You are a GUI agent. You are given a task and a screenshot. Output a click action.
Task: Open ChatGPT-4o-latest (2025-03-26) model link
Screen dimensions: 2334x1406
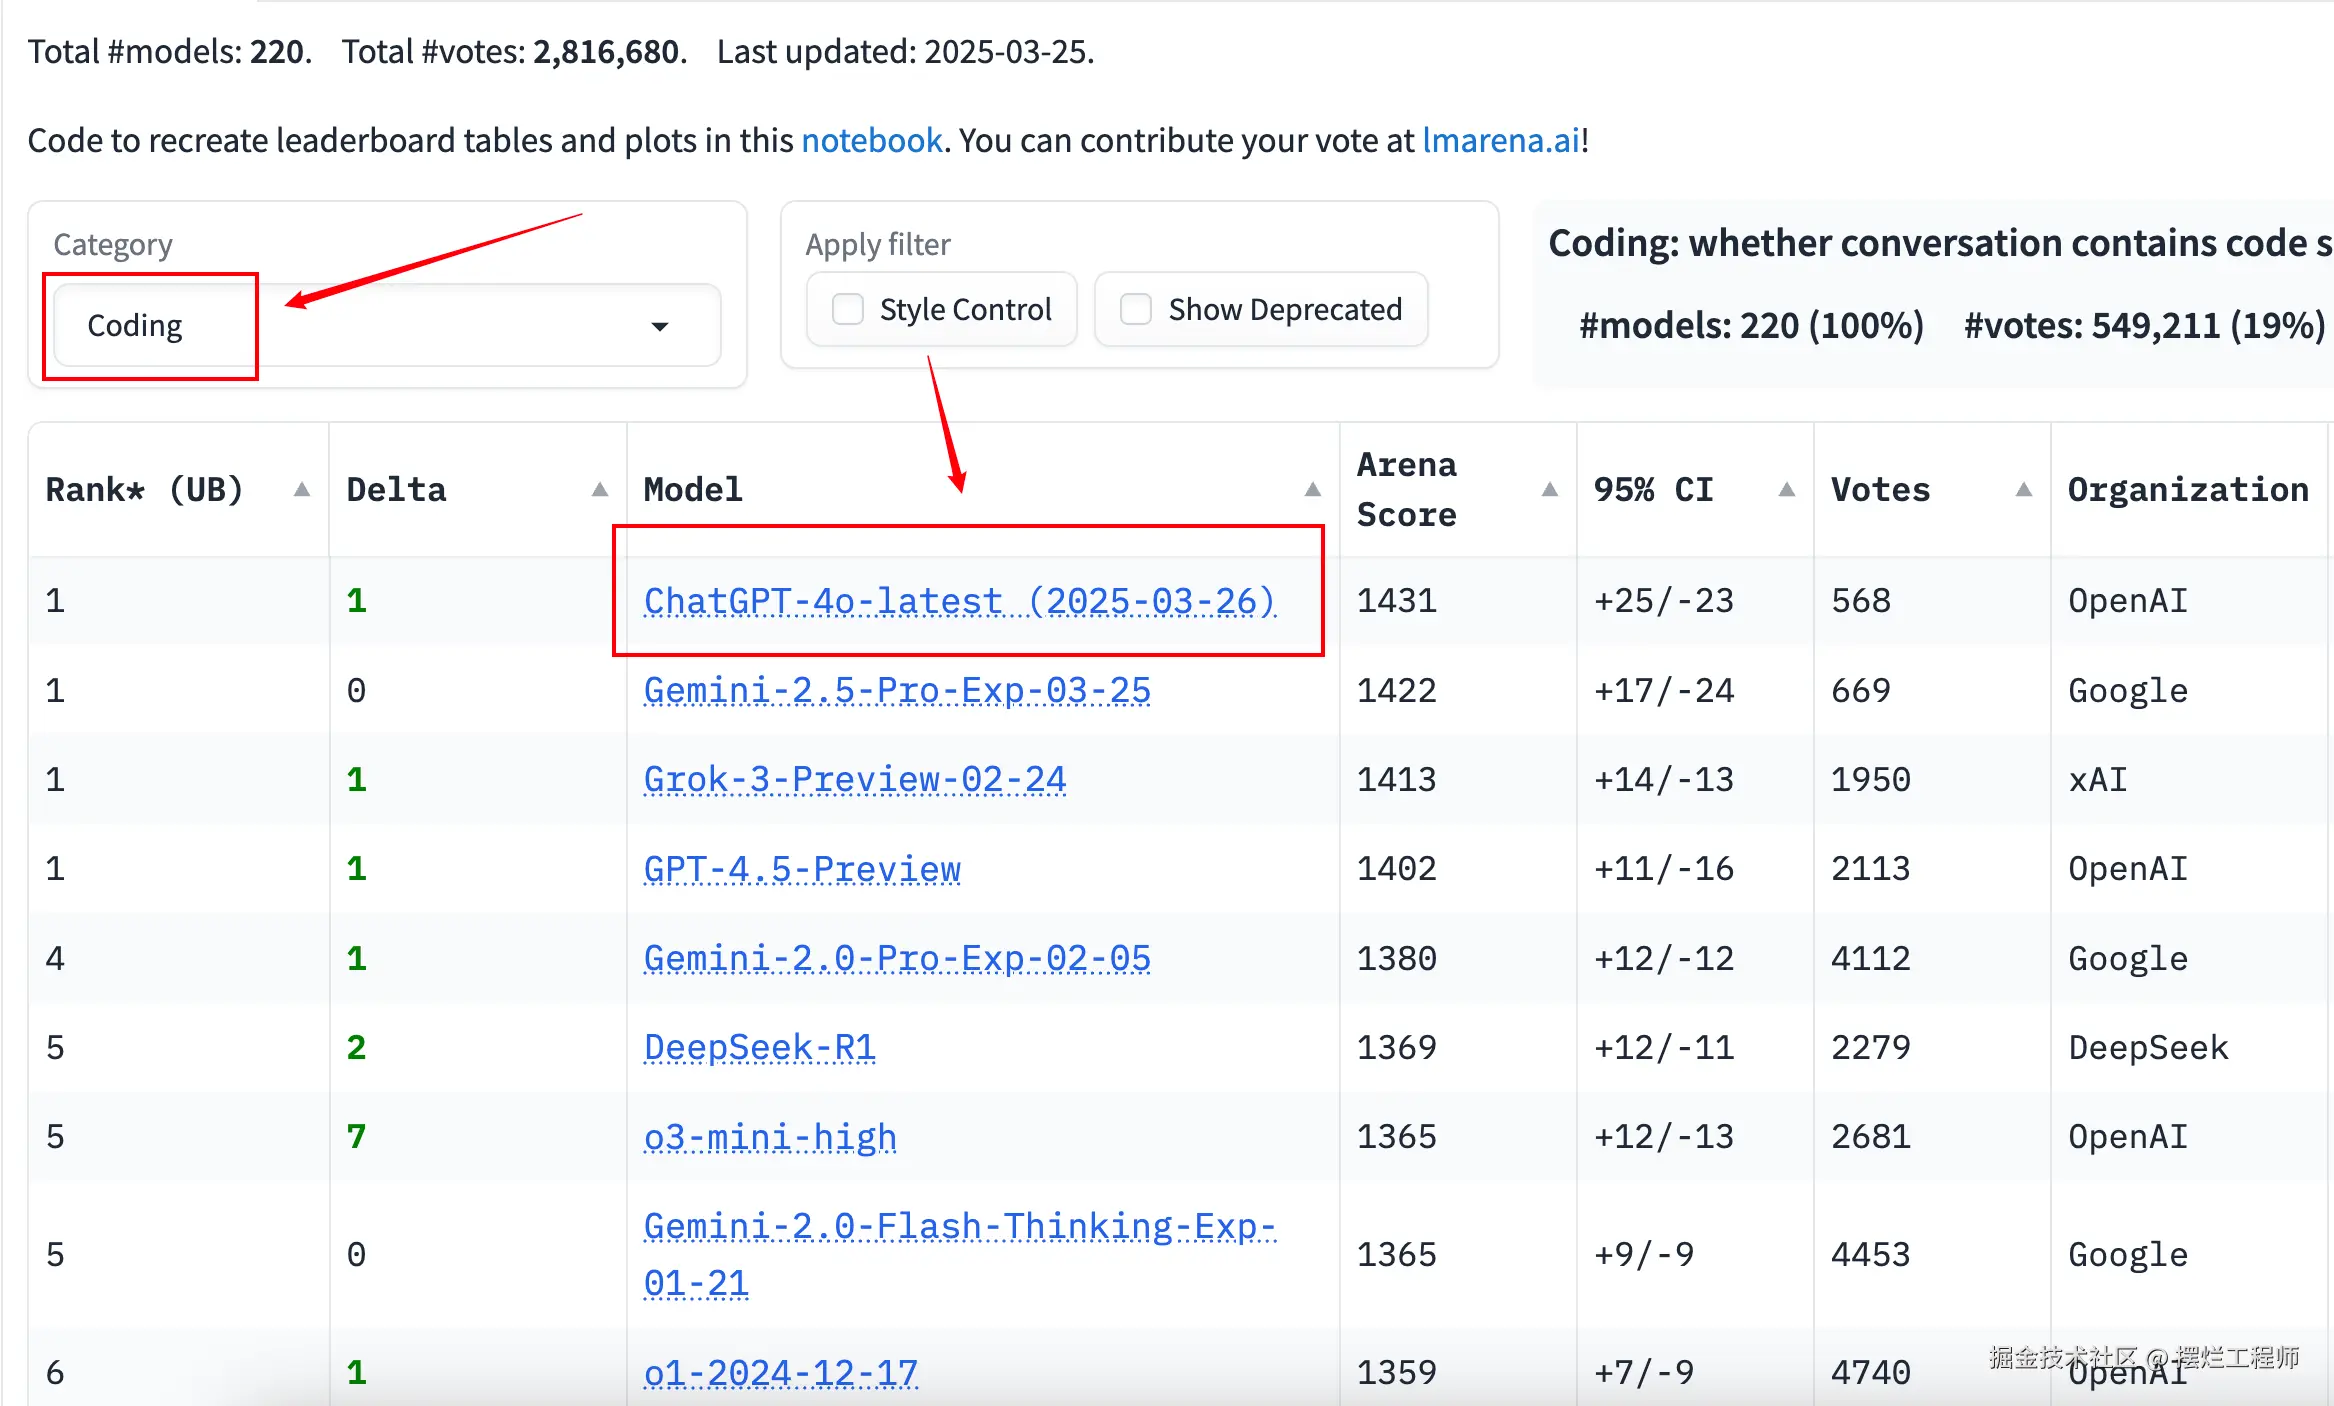(x=960, y=601)
